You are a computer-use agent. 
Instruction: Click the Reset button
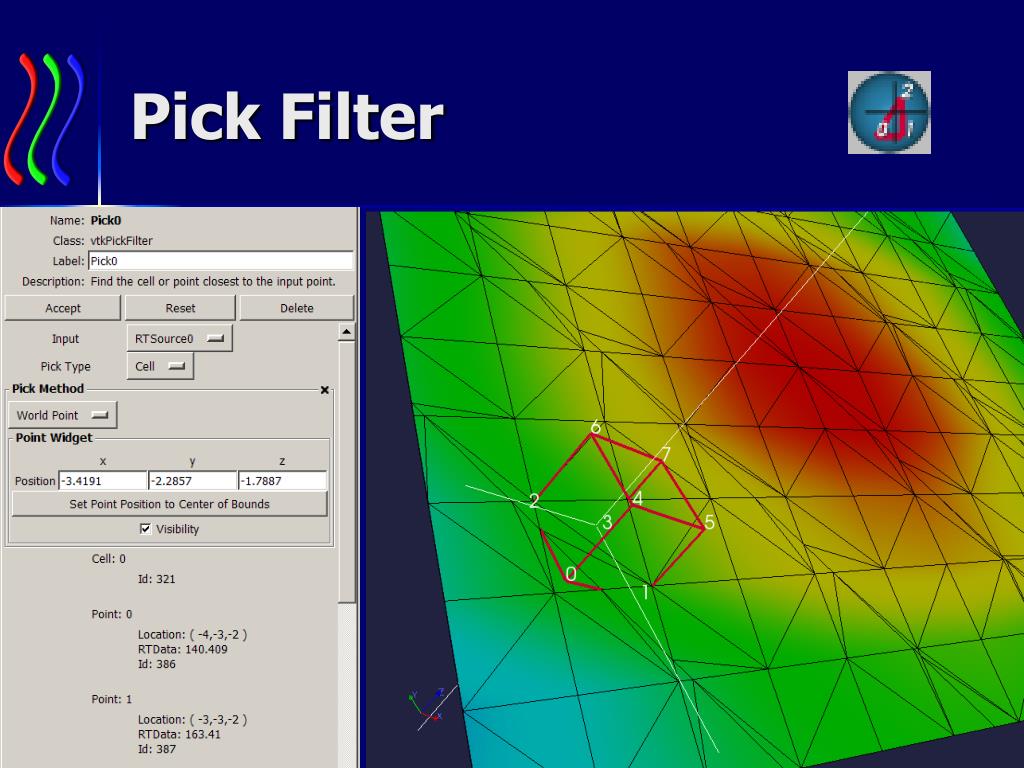coord(180,308)
